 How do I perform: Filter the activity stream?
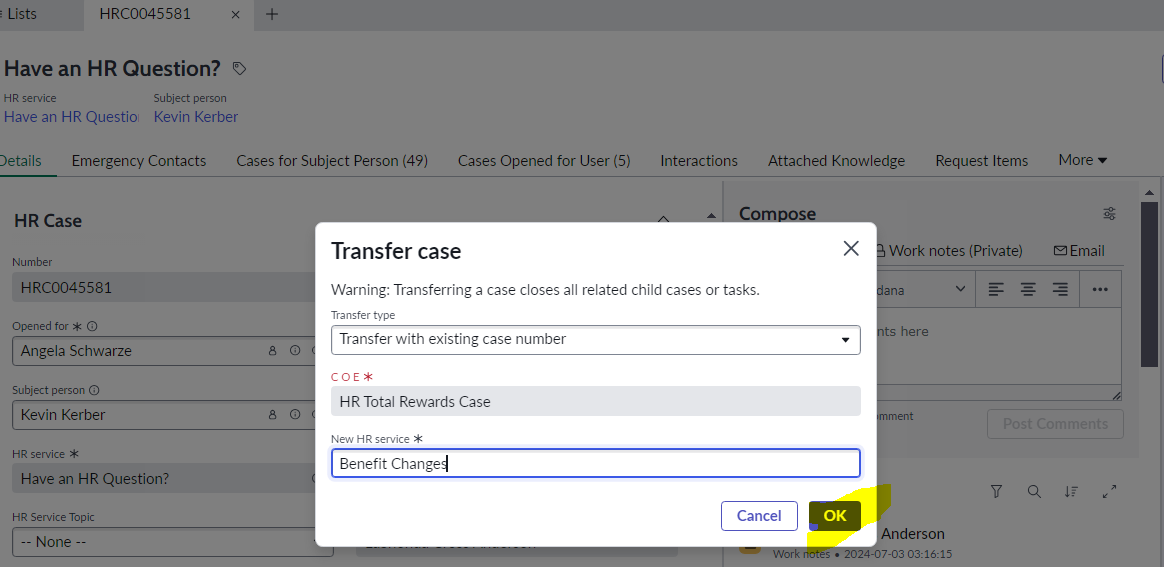pyautogui.click(x=997, y=491)
